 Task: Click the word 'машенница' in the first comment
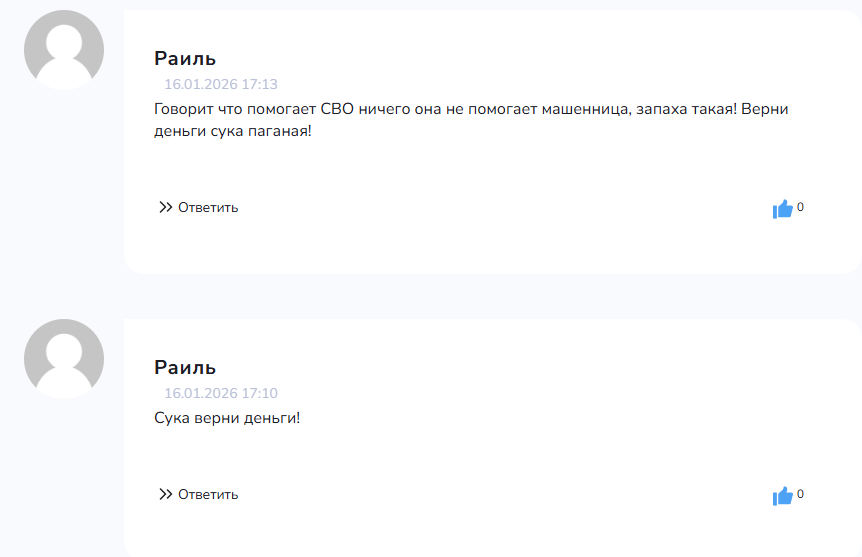pyautogui.click(x=586, y=109)
